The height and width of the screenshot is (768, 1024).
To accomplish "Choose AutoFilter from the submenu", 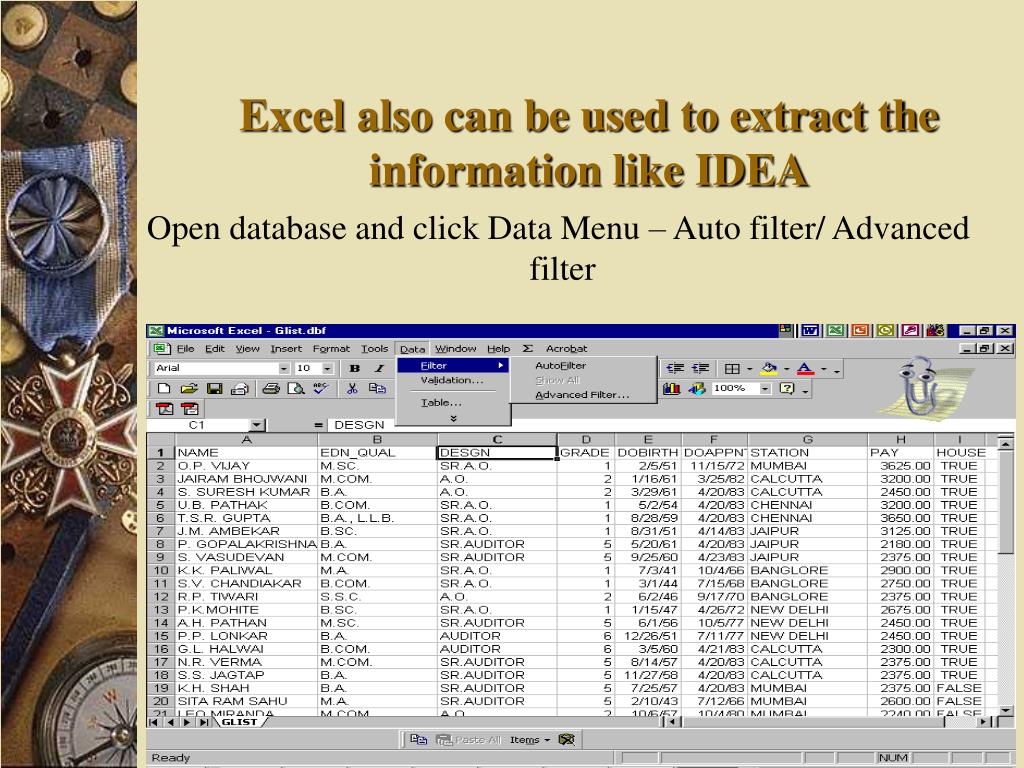I will (x=560, y=366).
